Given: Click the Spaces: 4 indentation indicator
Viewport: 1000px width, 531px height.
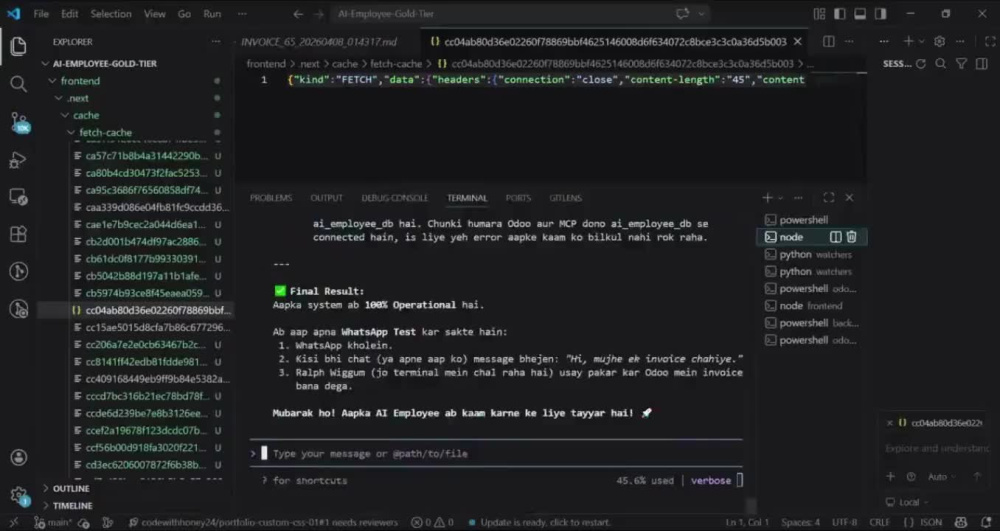Looking at the screenshot, I should 800,522.
